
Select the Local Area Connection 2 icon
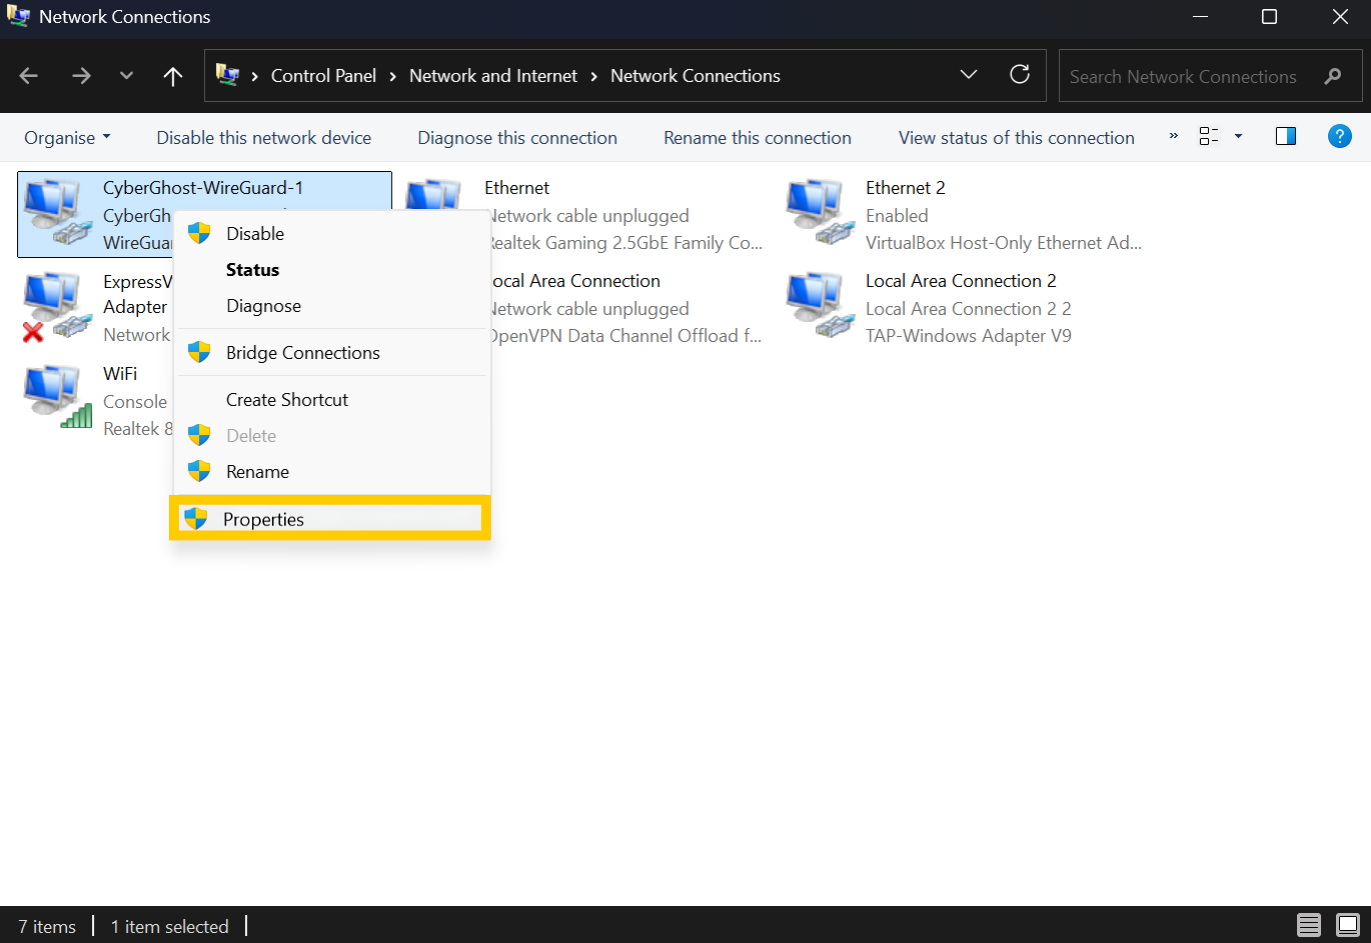click(x=819, y=305)
